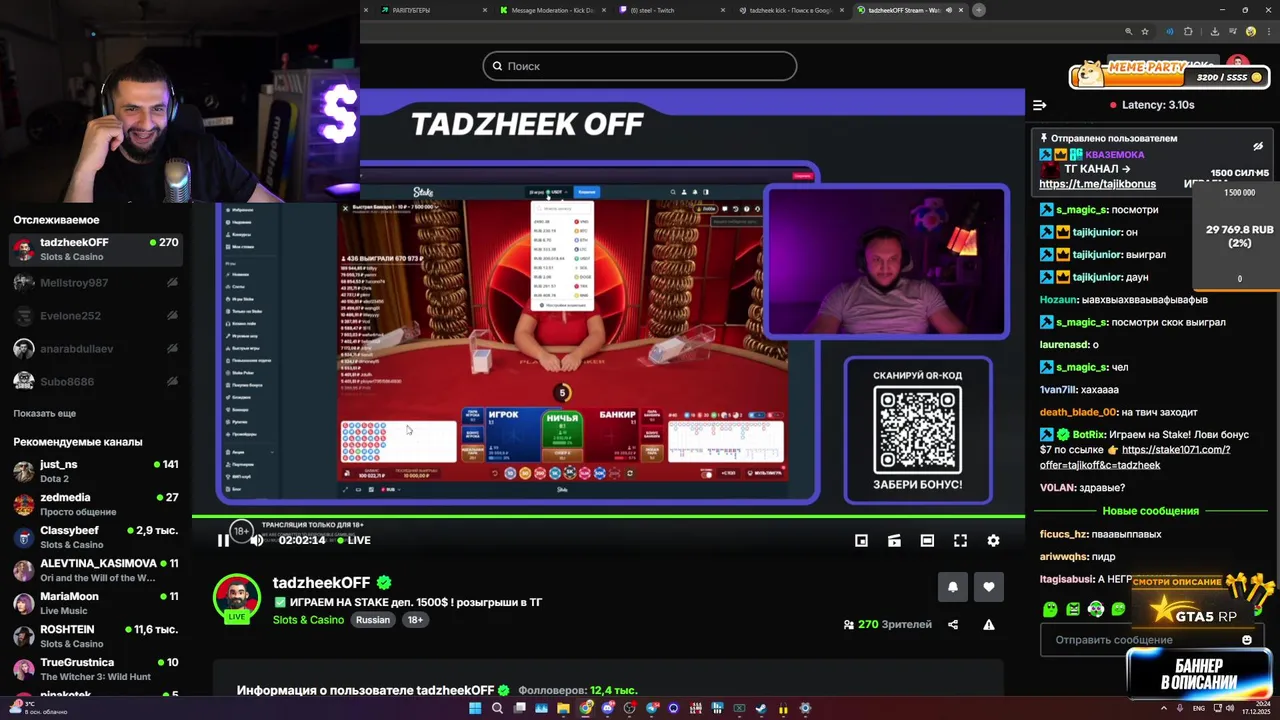1280x720 pixels.
Task: Open the Telegram link t.me/tajikbonus
Action: [1097, 184]
